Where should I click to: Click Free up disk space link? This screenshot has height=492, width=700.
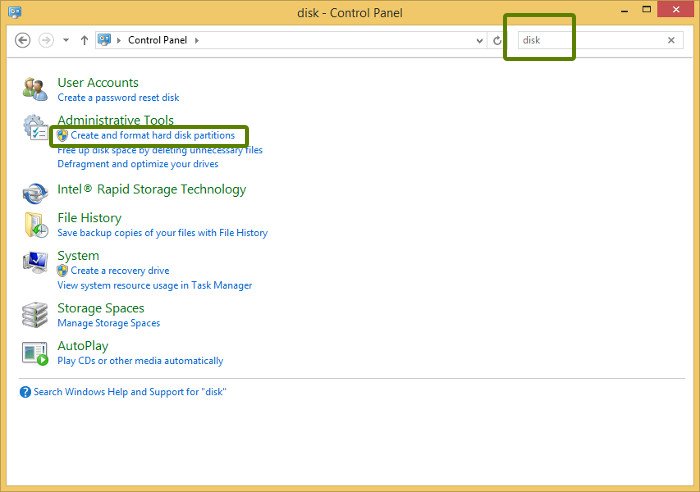tap(160, 150)
